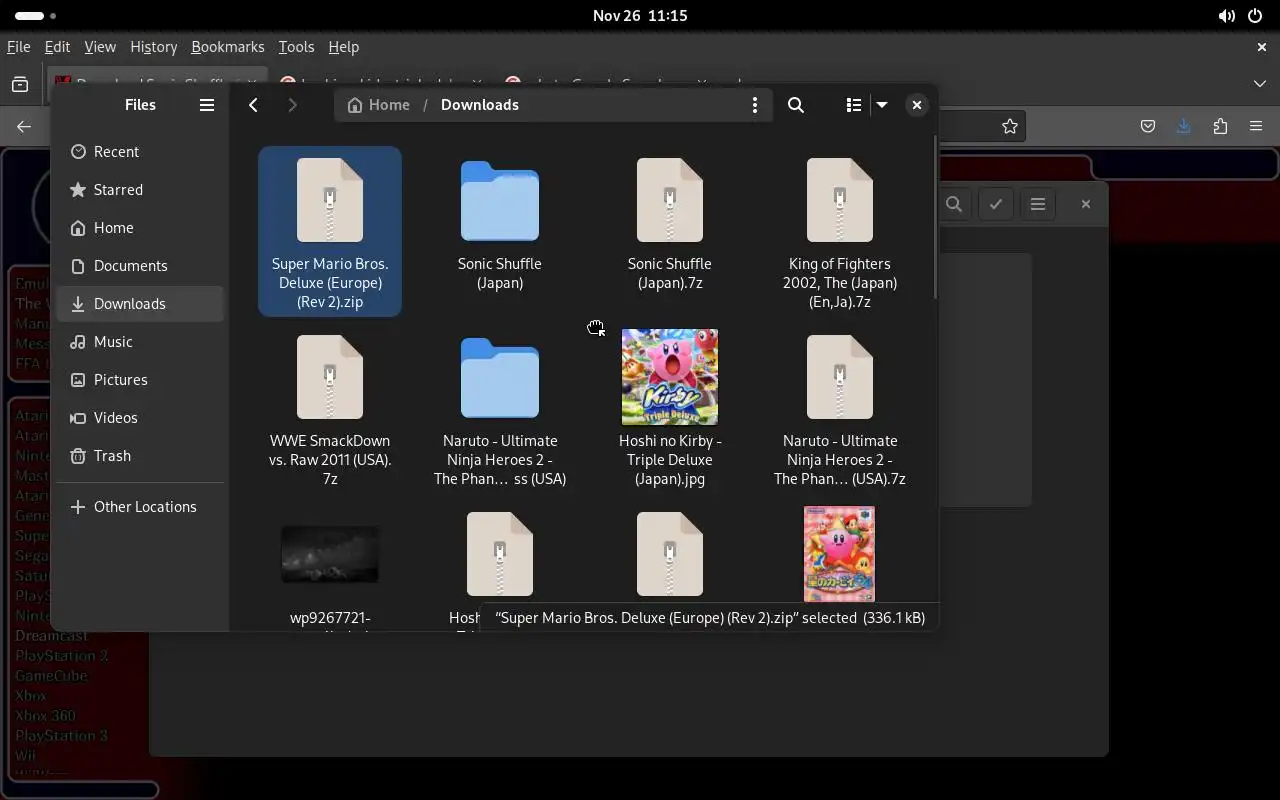1280x800 pixels.
Task: Open the Help menu in Firefox
Action: point(343,47)
